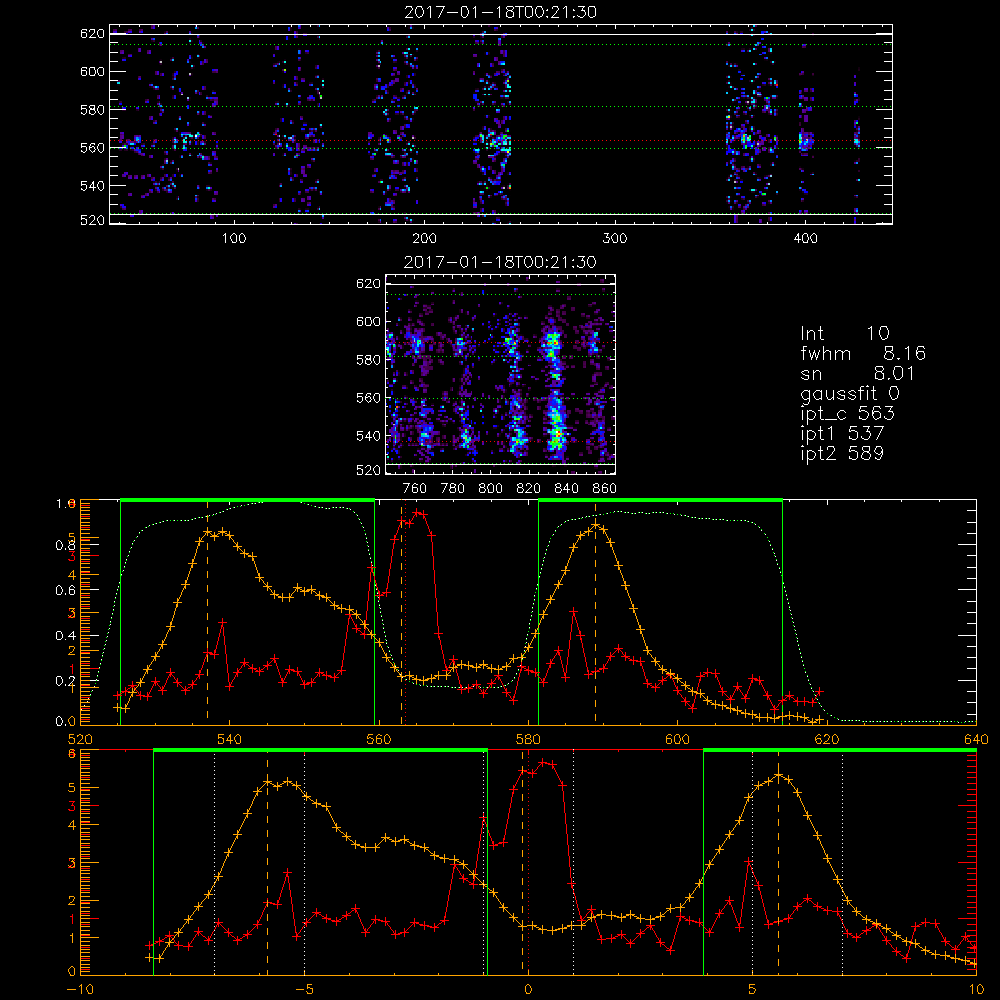Click the orange x-axis label 520 of profile plot

[80, 739]
